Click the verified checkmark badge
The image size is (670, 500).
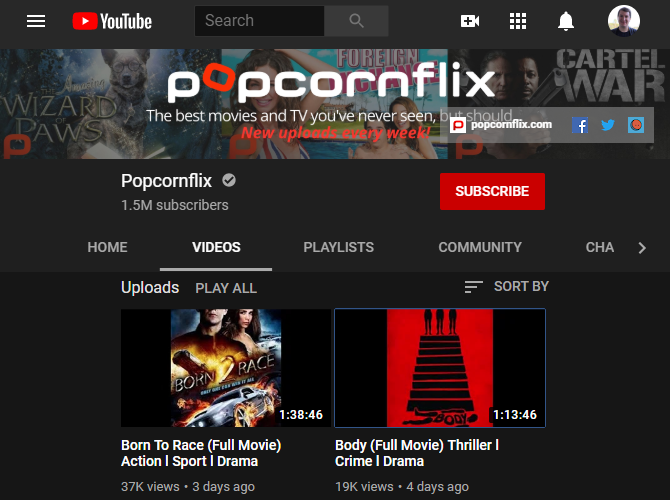tap(229, 180)
